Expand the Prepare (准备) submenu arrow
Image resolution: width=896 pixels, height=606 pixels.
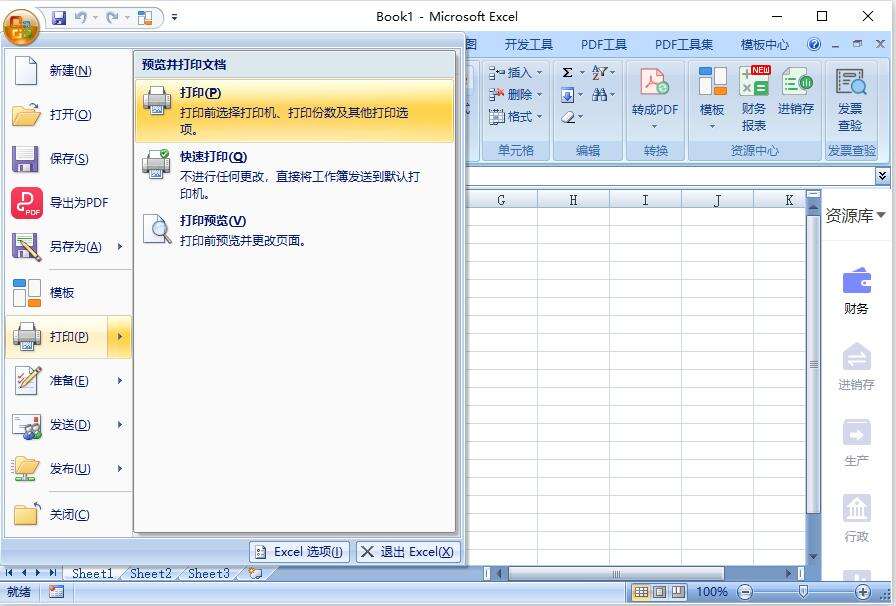coord(120,381)
